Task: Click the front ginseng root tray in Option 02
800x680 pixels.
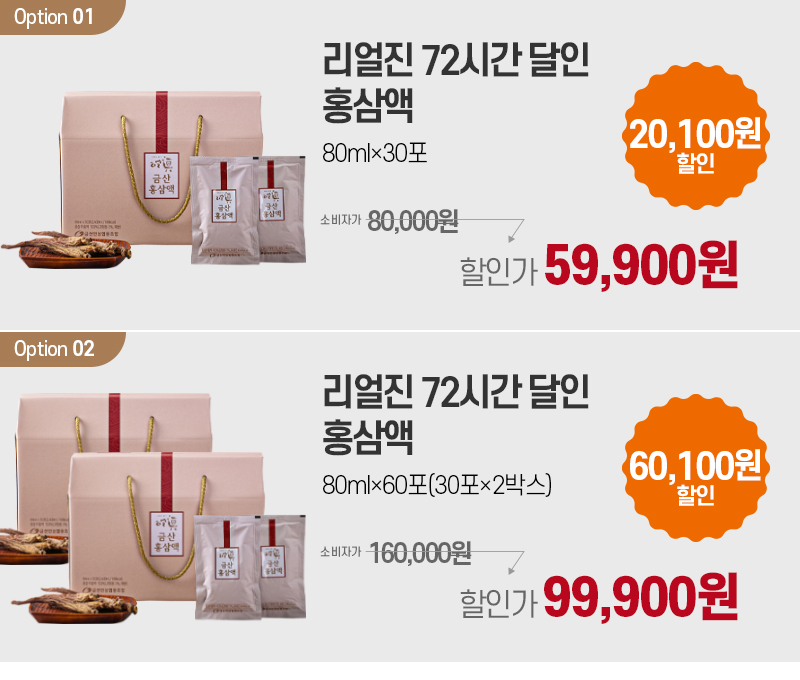Action: point(77,605)
